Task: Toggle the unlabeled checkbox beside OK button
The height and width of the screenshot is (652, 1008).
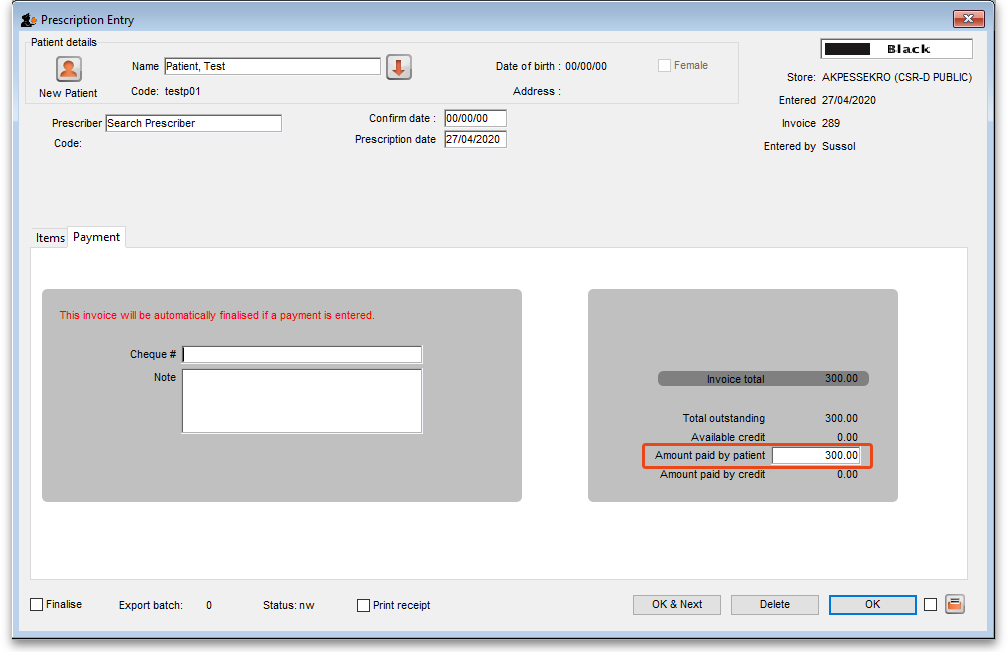Action: click(x=930, y=604)
